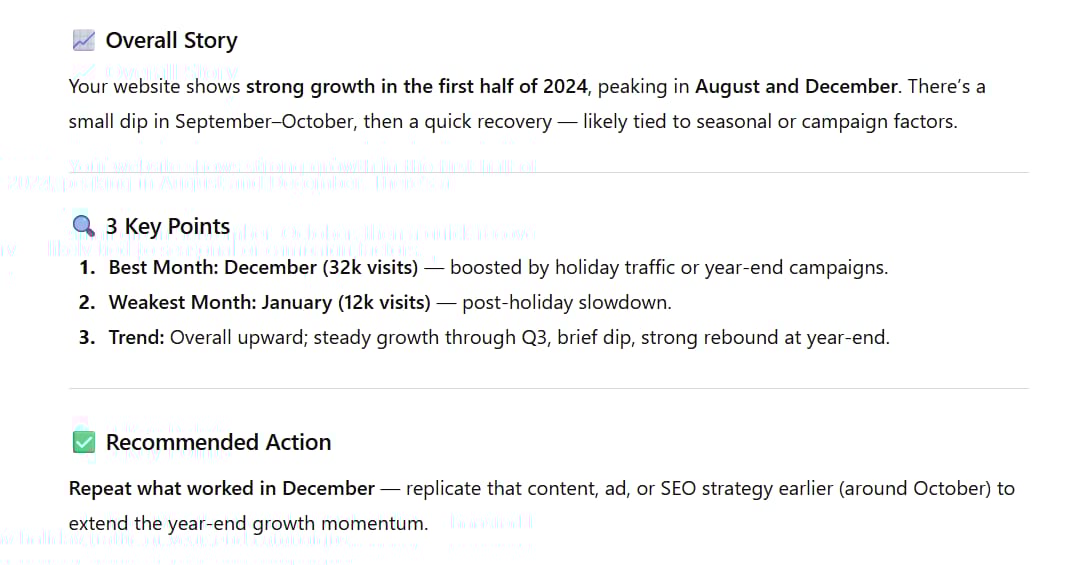Click the divider line above Recommended Action
The height and width of the screenshot is (565, 1066).
coord(549,388)
